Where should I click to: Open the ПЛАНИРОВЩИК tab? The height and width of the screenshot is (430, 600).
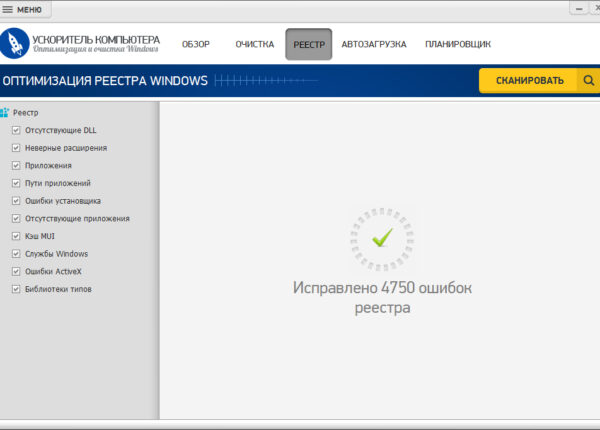(x=457, y=45)
